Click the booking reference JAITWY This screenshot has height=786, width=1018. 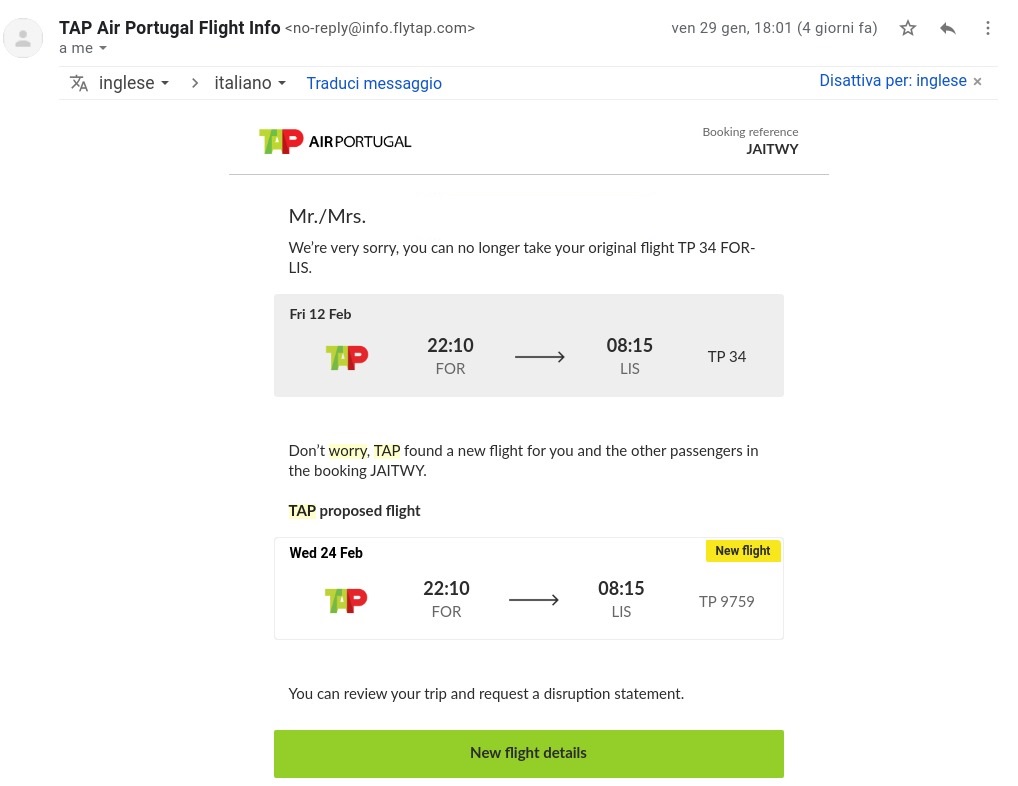(772, 149)
